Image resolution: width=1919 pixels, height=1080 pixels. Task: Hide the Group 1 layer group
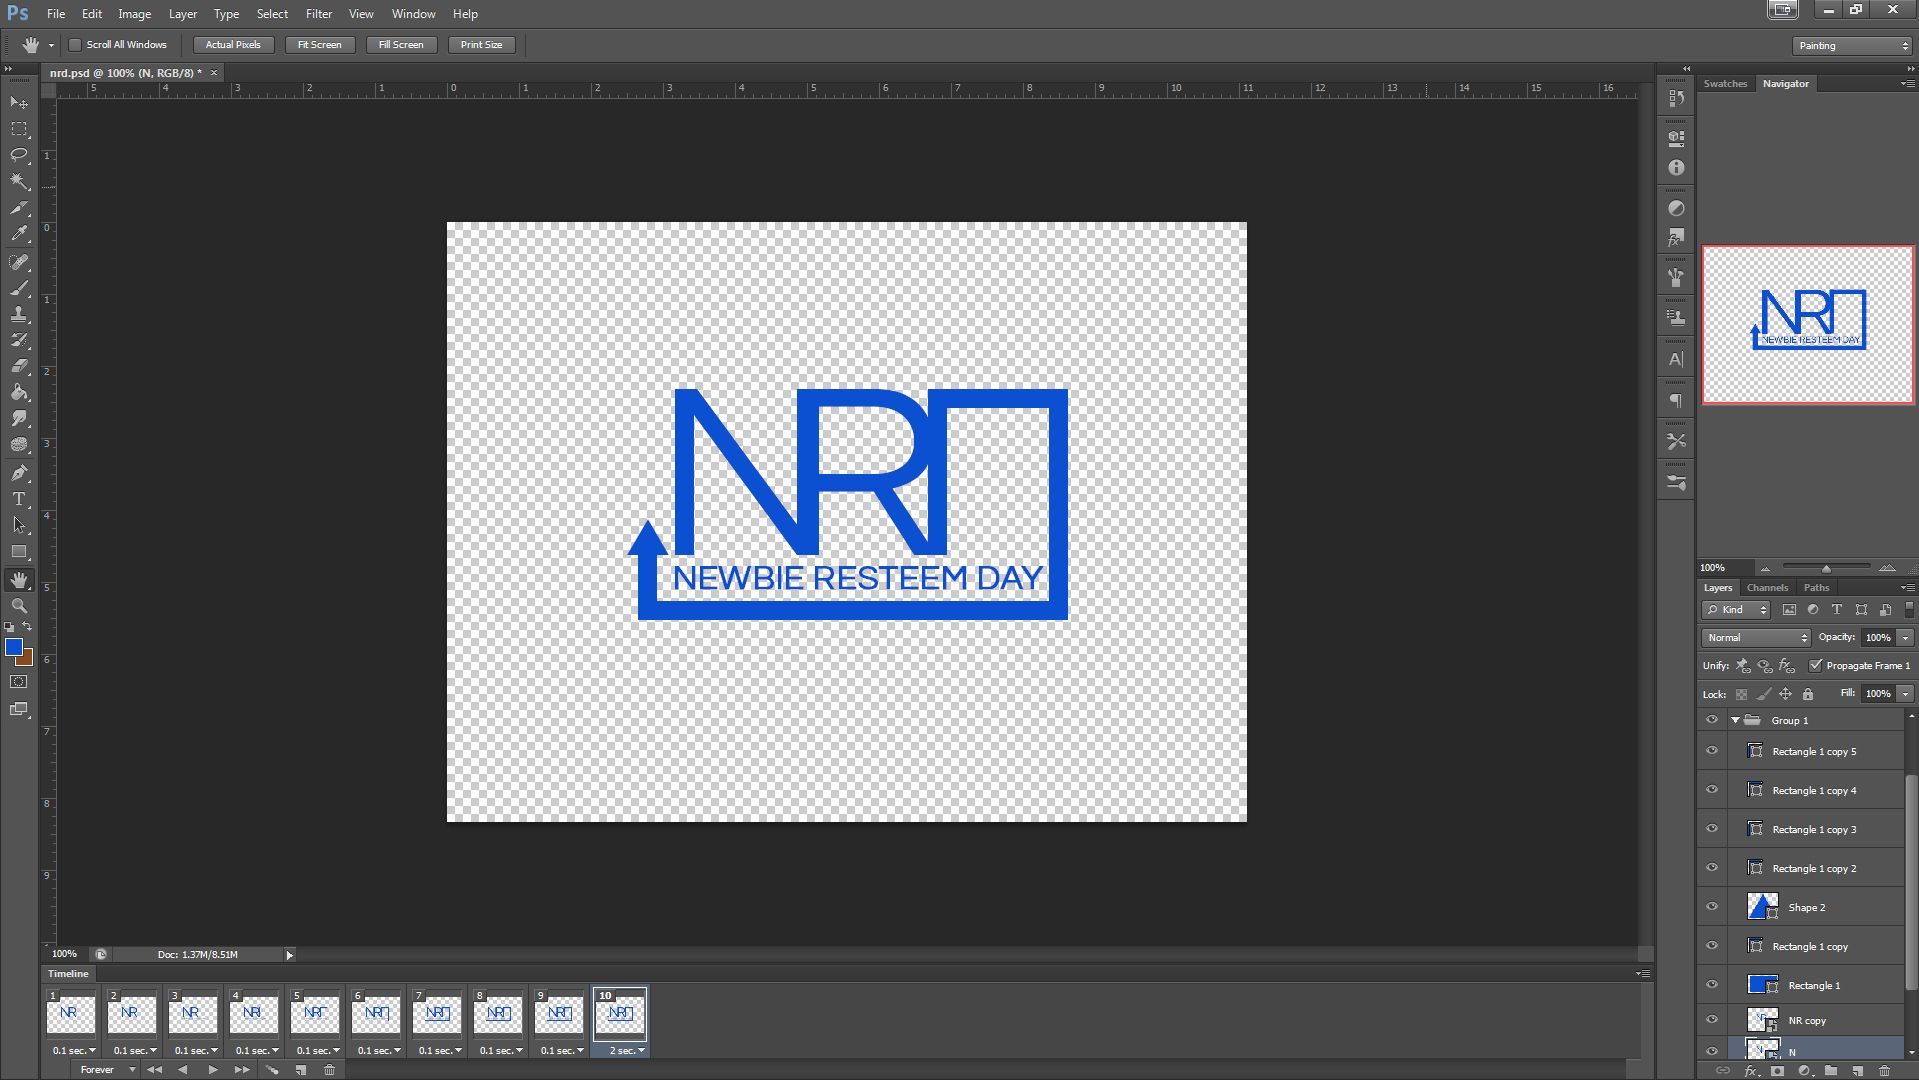(x=1712, y=720)
